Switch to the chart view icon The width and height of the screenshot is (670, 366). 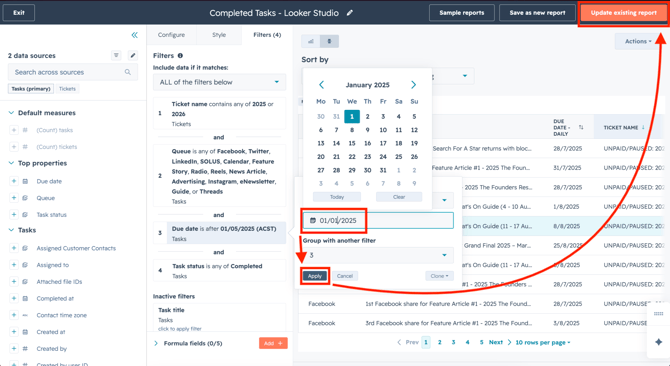click(311, 41)
